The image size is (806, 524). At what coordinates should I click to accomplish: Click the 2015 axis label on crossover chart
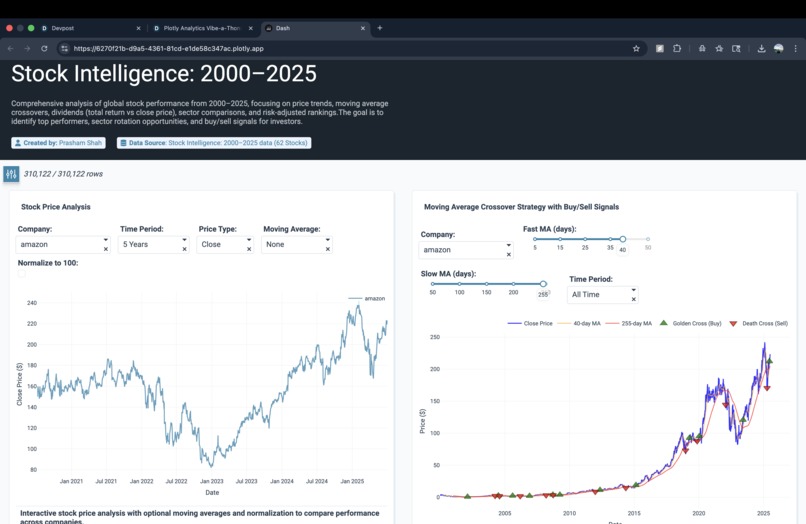(x=634, y=513)
